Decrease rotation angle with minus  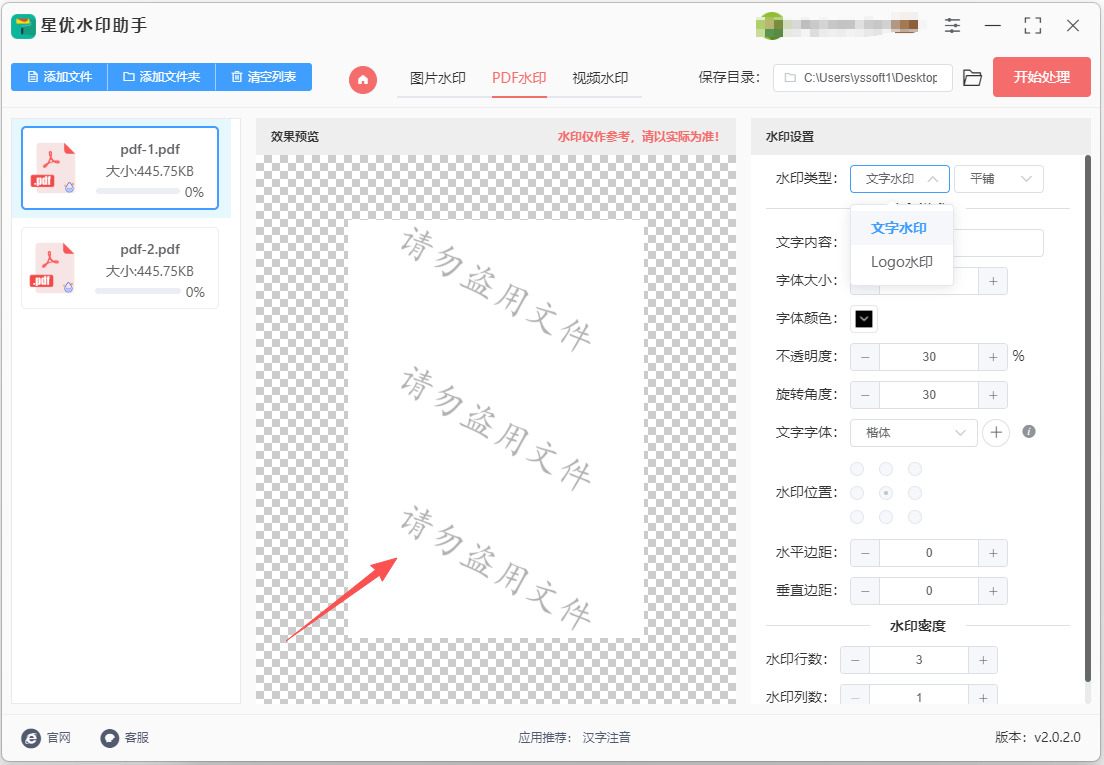(x=865, y=395)
